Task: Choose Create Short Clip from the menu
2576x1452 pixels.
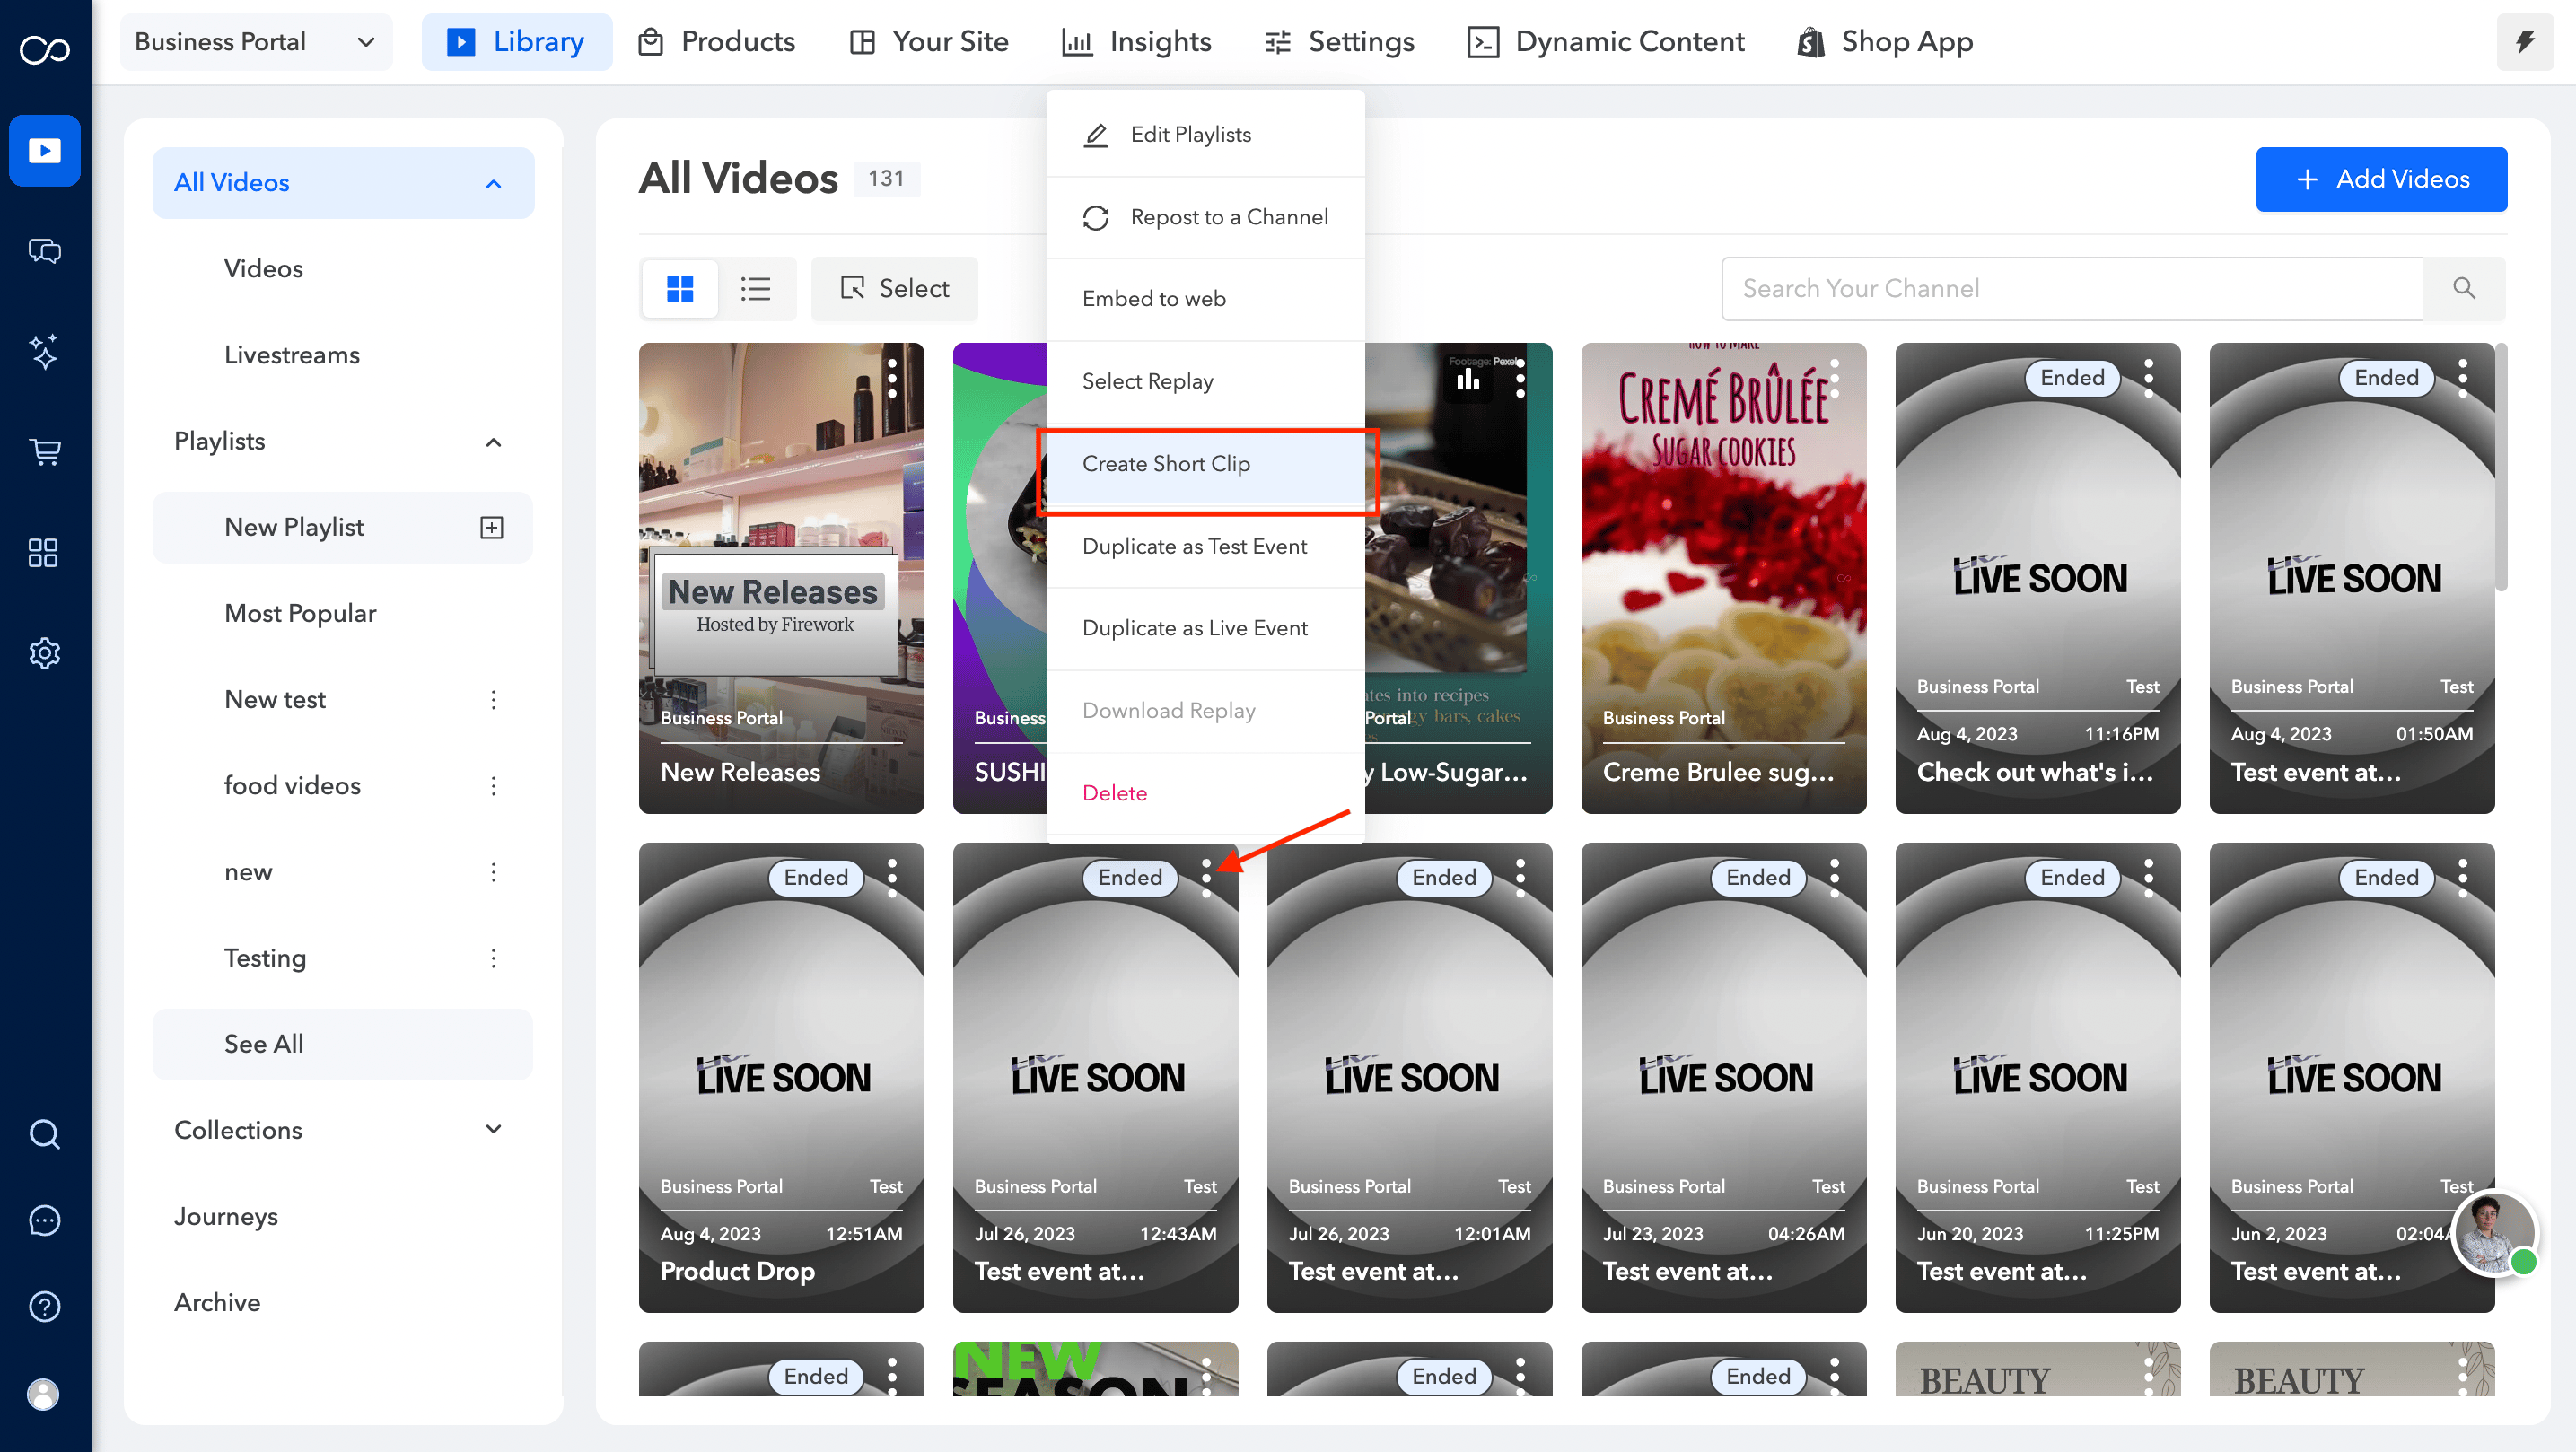Action: click(x=1166, y=463)
